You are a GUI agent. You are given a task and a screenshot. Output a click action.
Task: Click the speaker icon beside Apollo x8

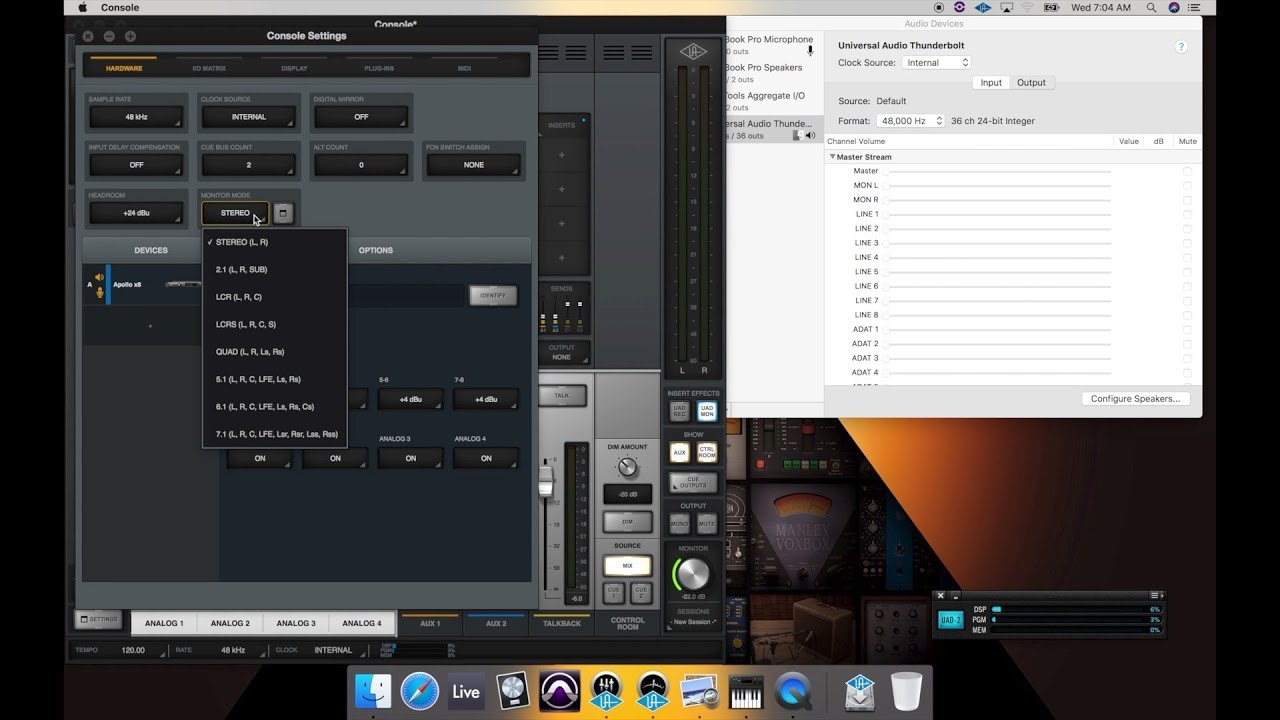point(99,278)
